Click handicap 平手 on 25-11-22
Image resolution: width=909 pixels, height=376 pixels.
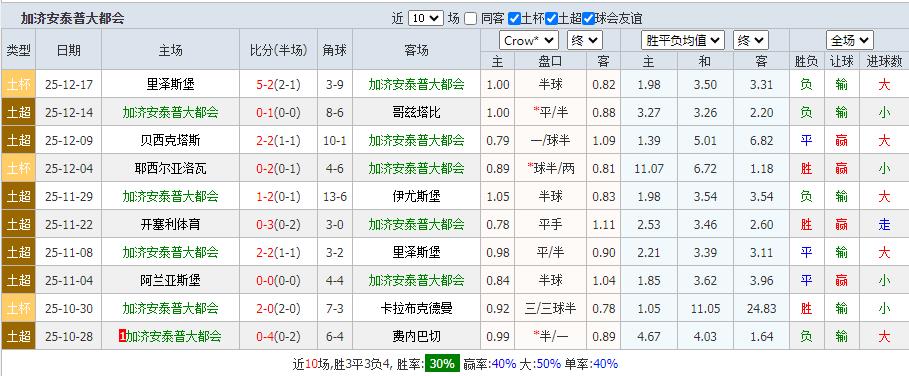(x=550, y=224)
